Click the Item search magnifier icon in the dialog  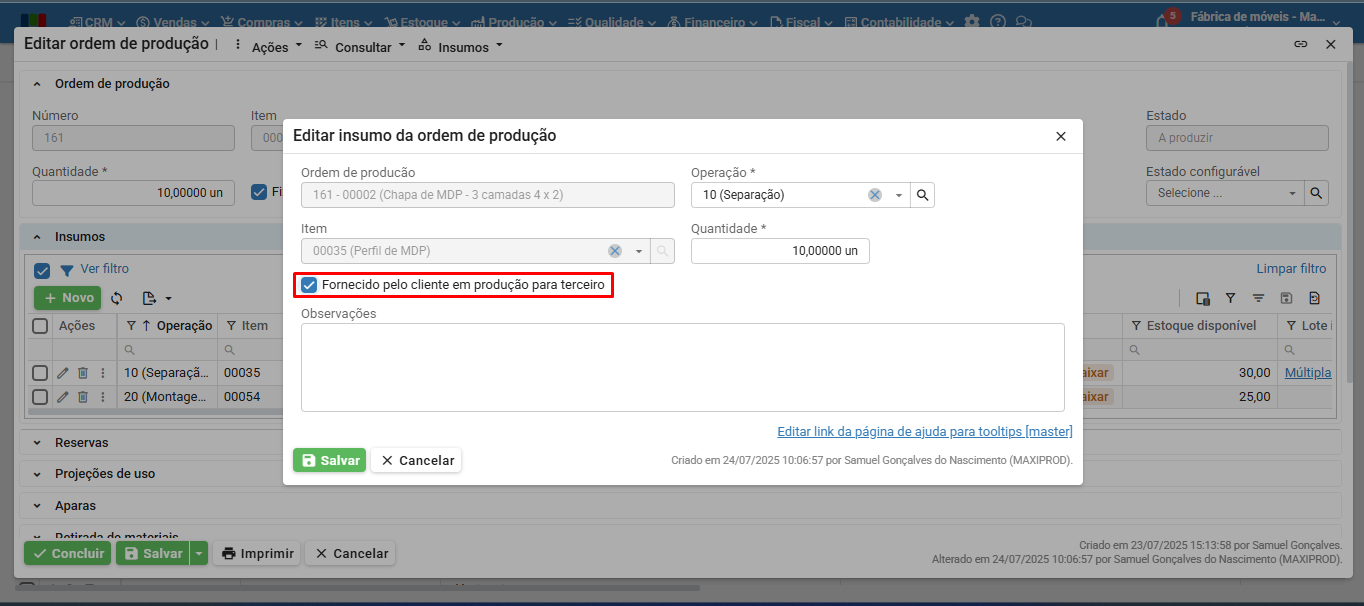tap(662, 251)
